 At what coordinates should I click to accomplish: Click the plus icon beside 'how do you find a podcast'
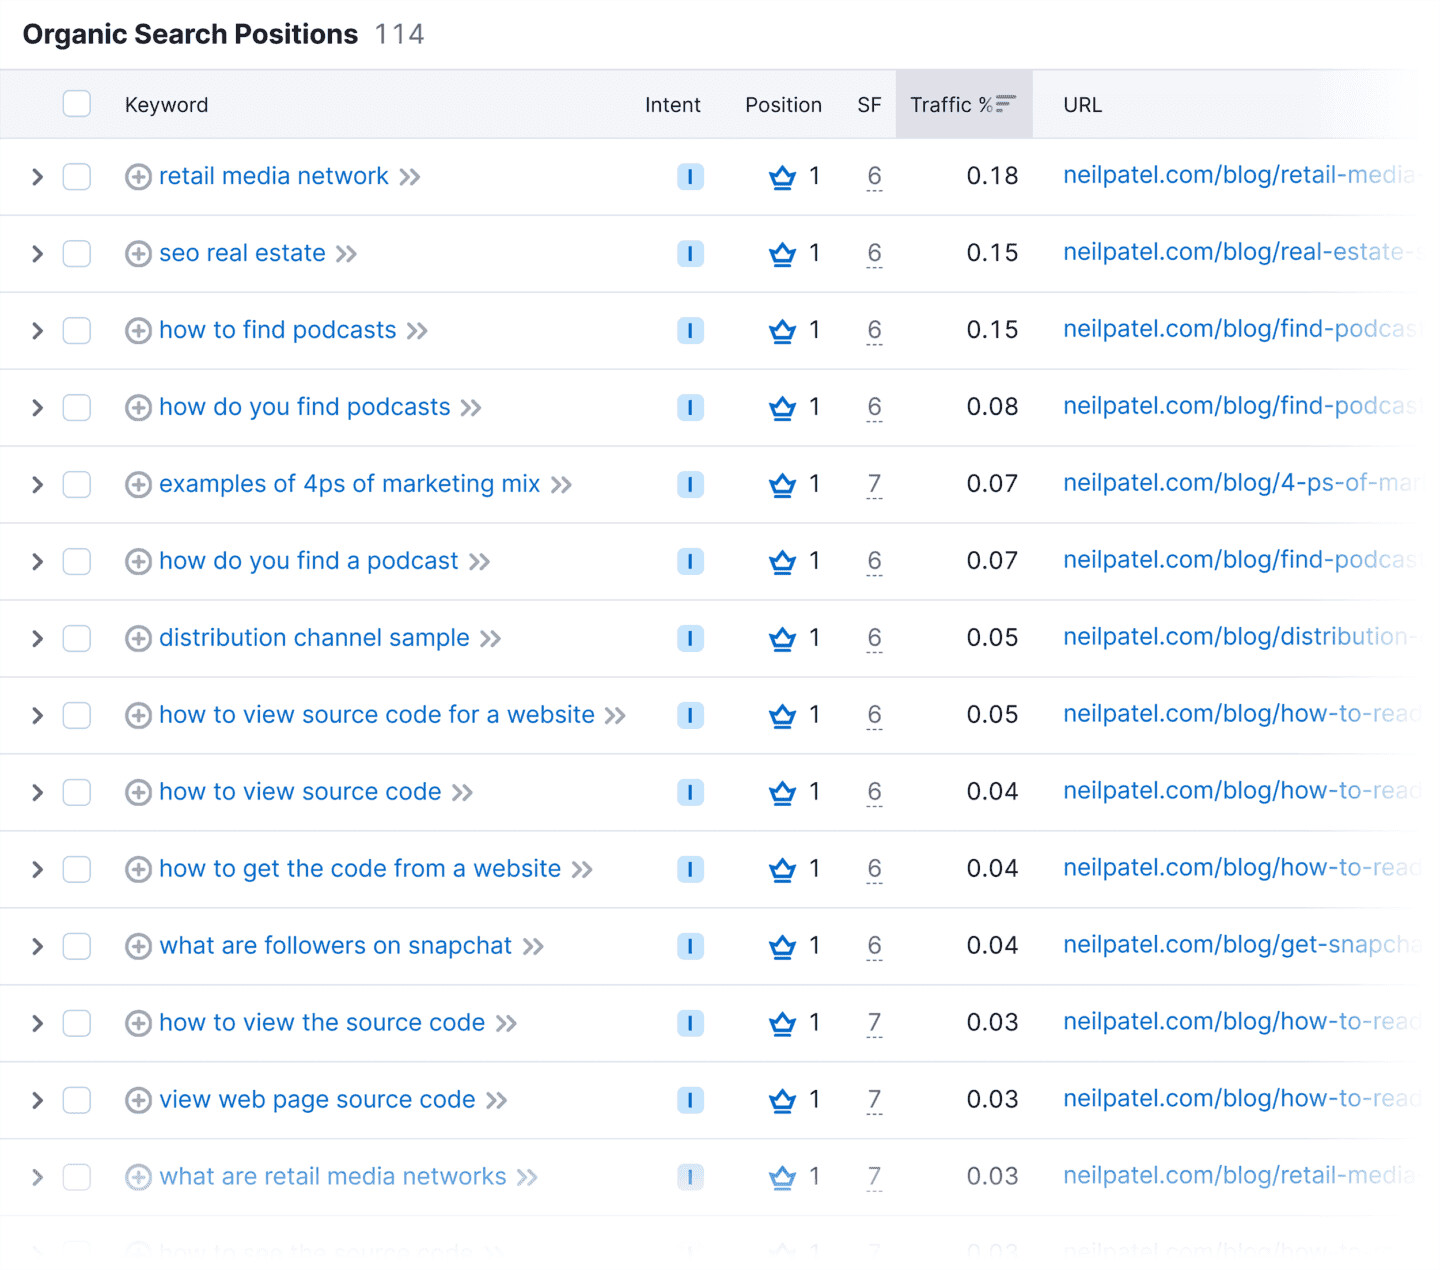(x=138, y=562)
